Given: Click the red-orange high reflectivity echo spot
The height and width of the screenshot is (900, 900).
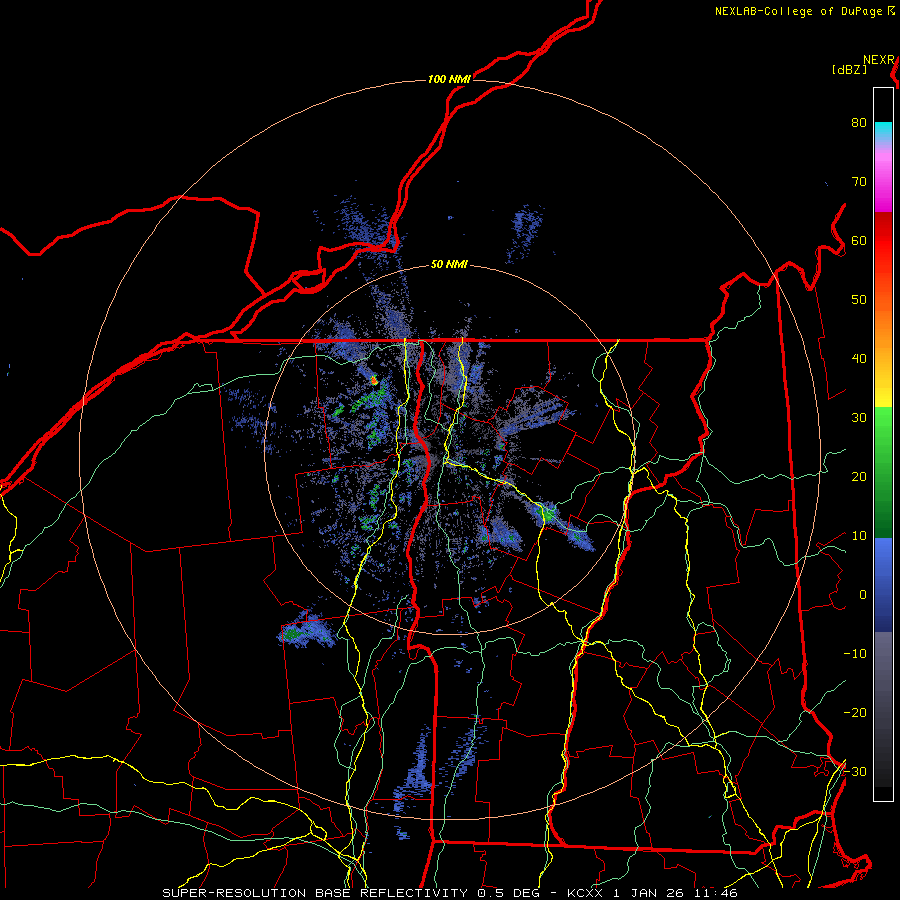Looking at the screenshot, I should click(374, 379).
